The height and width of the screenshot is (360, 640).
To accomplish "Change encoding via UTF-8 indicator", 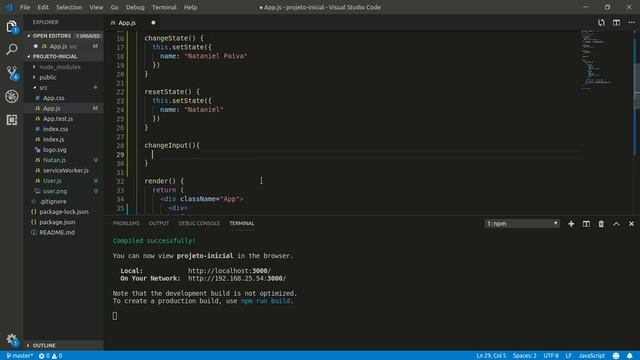I will tap(551, 356).
